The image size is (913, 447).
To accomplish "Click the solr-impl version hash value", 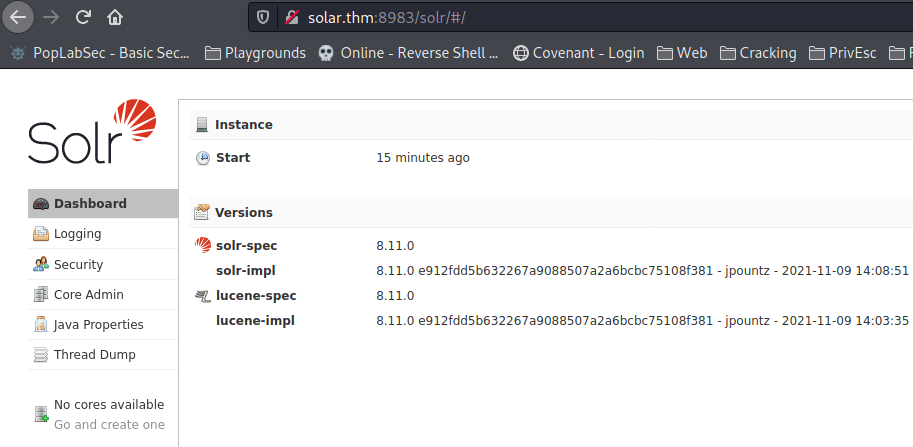I will pyautogui.click(x=642, y=271).
